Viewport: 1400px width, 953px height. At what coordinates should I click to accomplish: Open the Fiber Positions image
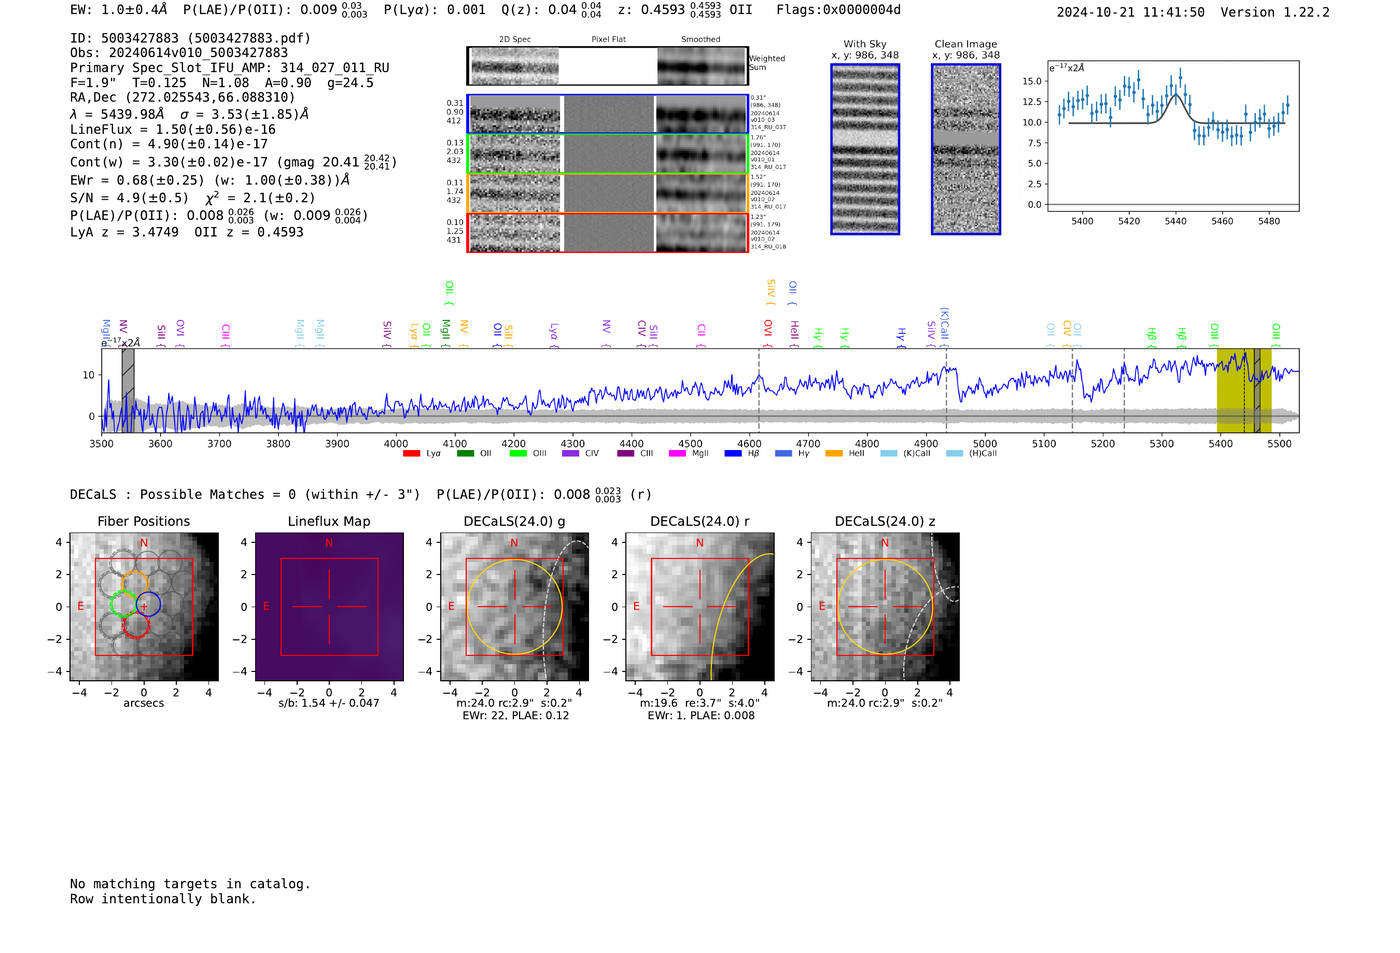tap(144, 607)
